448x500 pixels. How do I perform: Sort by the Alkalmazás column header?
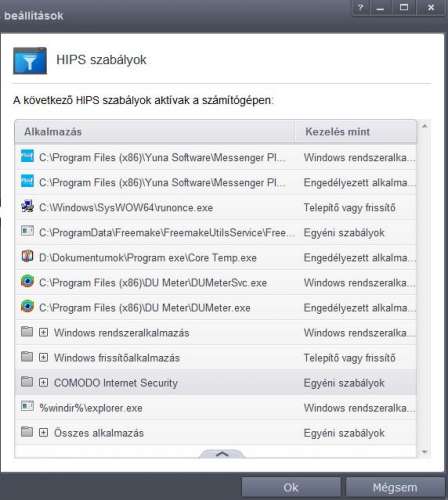pos(154,132)
